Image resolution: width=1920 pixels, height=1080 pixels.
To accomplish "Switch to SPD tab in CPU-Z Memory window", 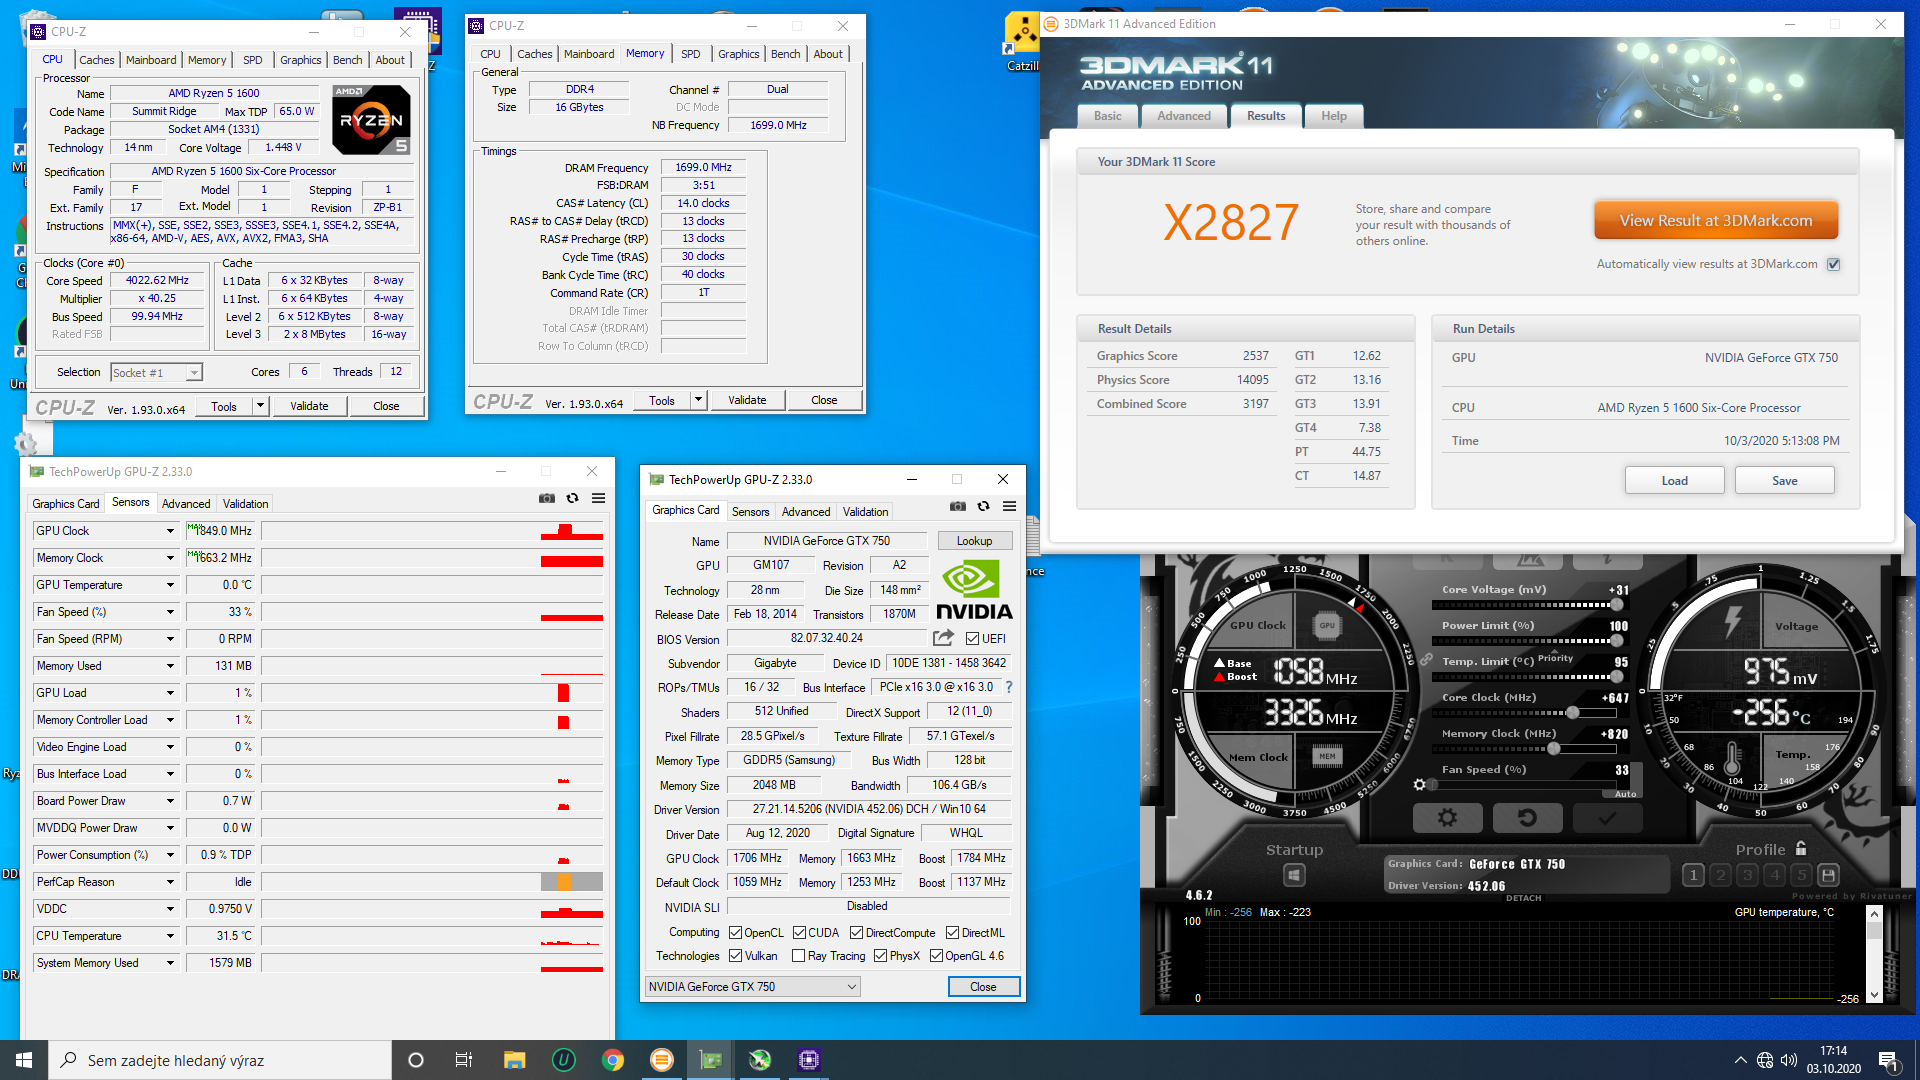I will pos(691,54).
